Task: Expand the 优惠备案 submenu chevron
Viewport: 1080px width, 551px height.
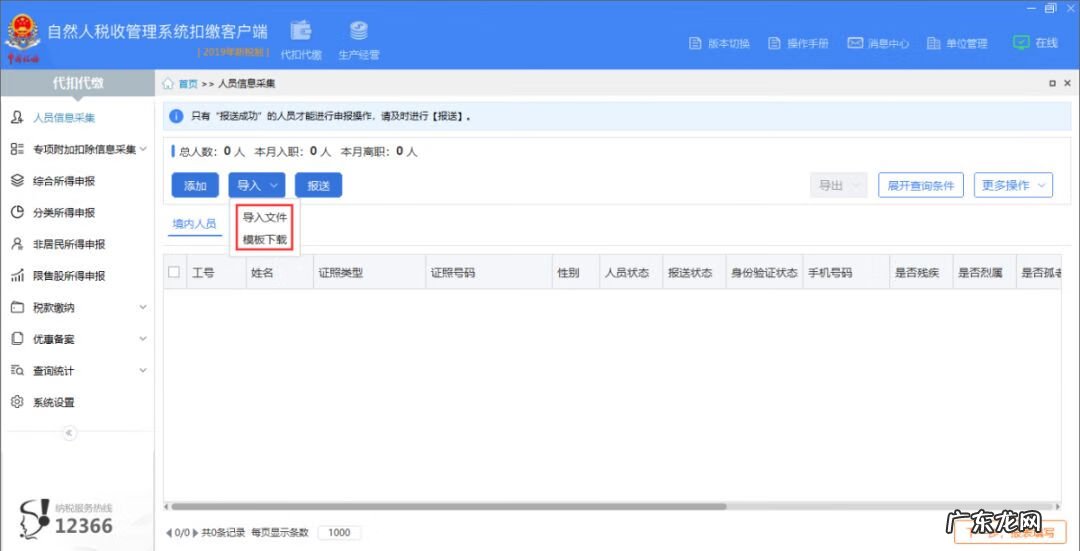Action: tap(143, 339)
